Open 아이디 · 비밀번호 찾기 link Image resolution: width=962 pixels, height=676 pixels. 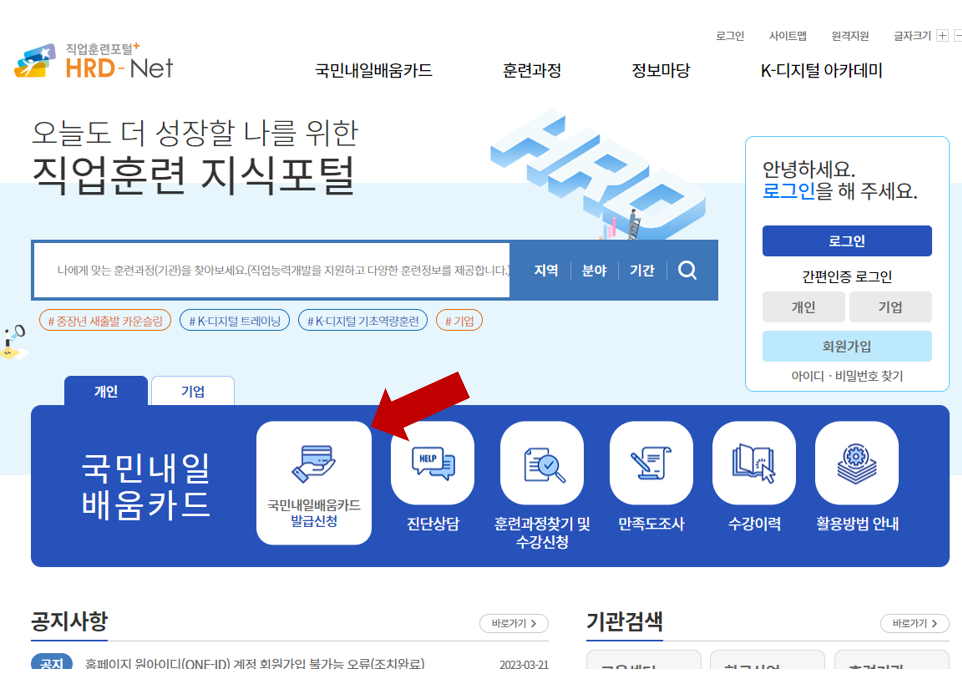[847, 375]
